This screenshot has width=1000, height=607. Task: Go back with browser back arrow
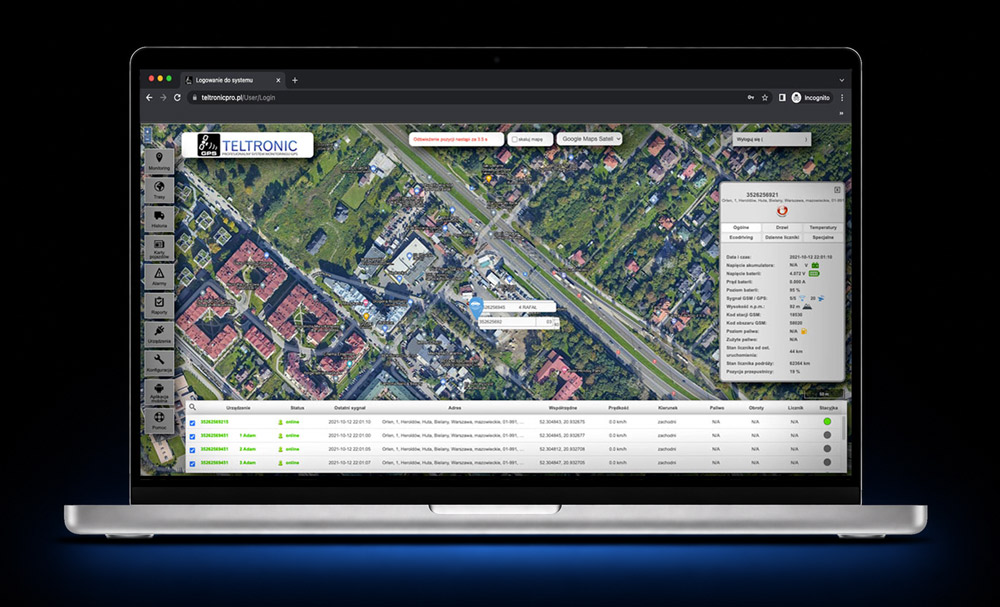pos(149,98)
